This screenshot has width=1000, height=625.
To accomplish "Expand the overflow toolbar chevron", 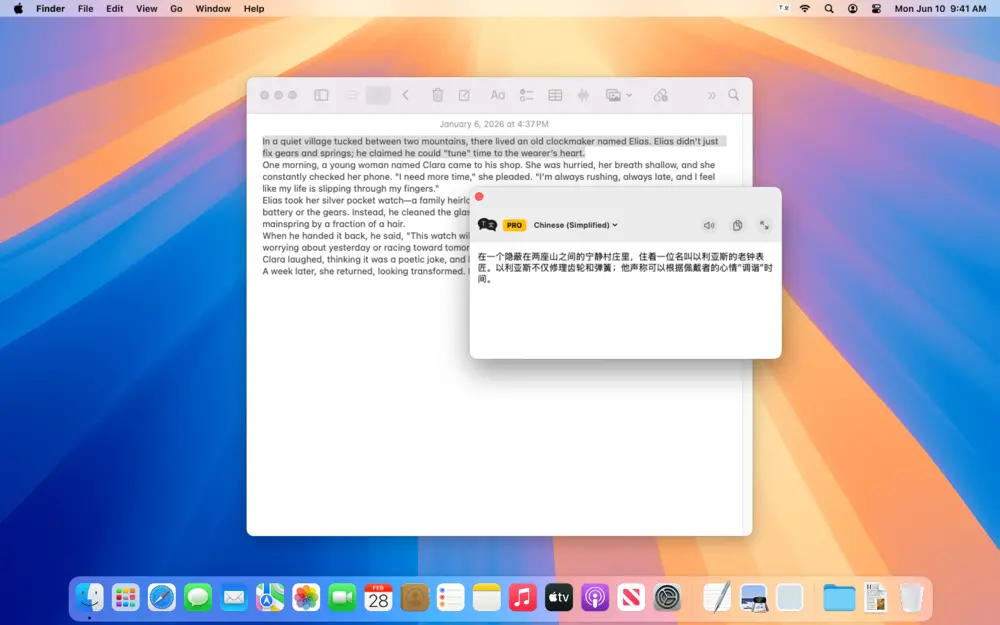I will point(711,94).
